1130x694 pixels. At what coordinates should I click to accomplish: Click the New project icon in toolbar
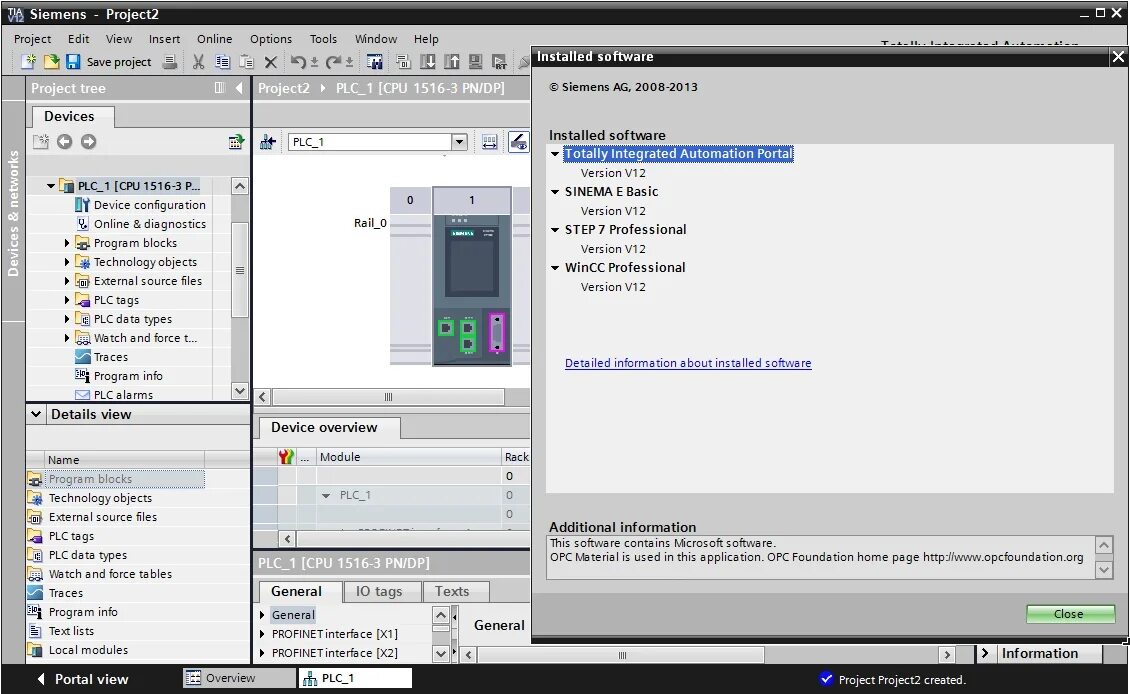point(28,62)
